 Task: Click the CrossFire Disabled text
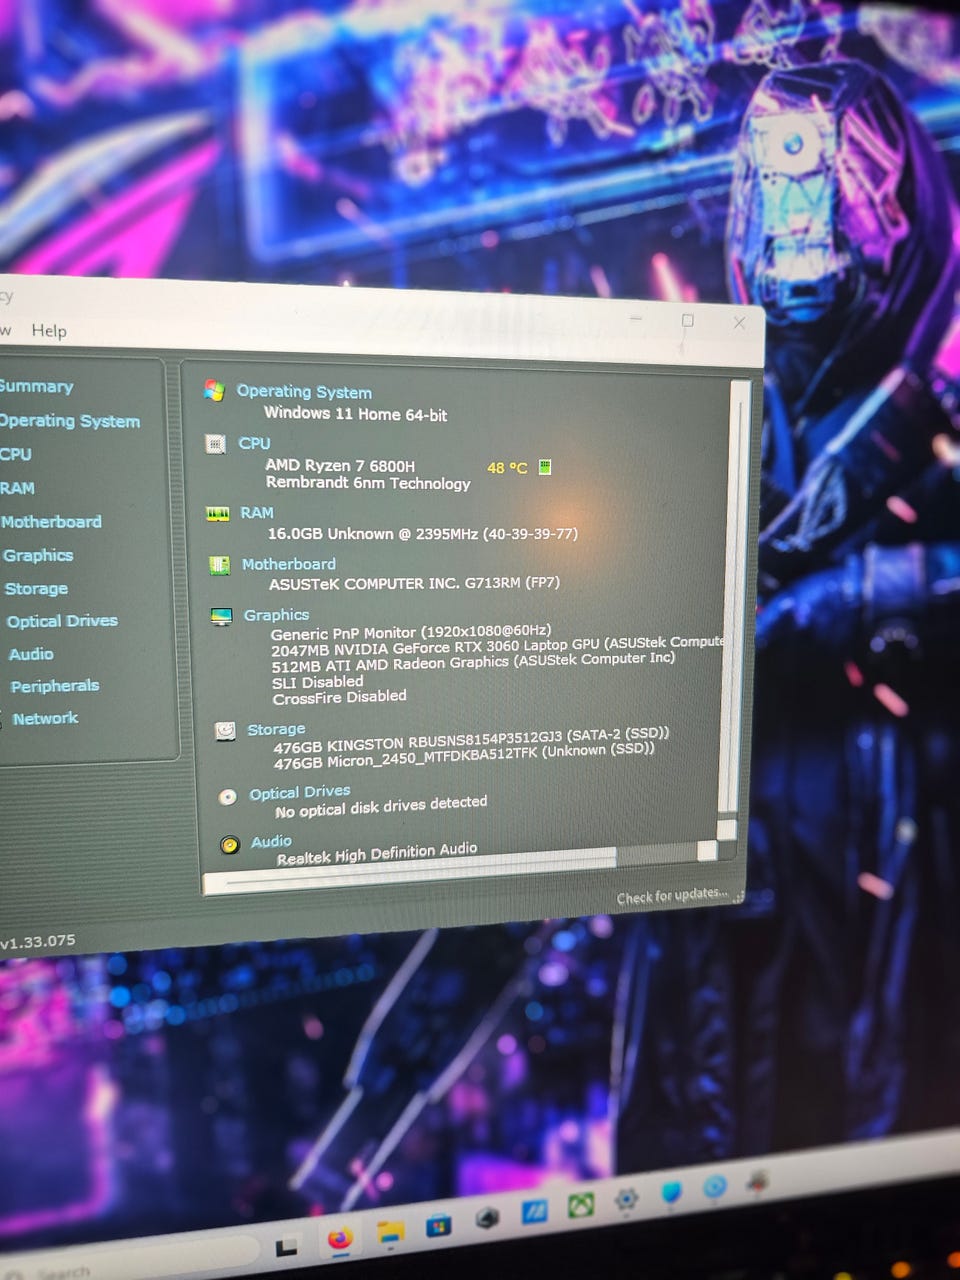click(340, 697)
